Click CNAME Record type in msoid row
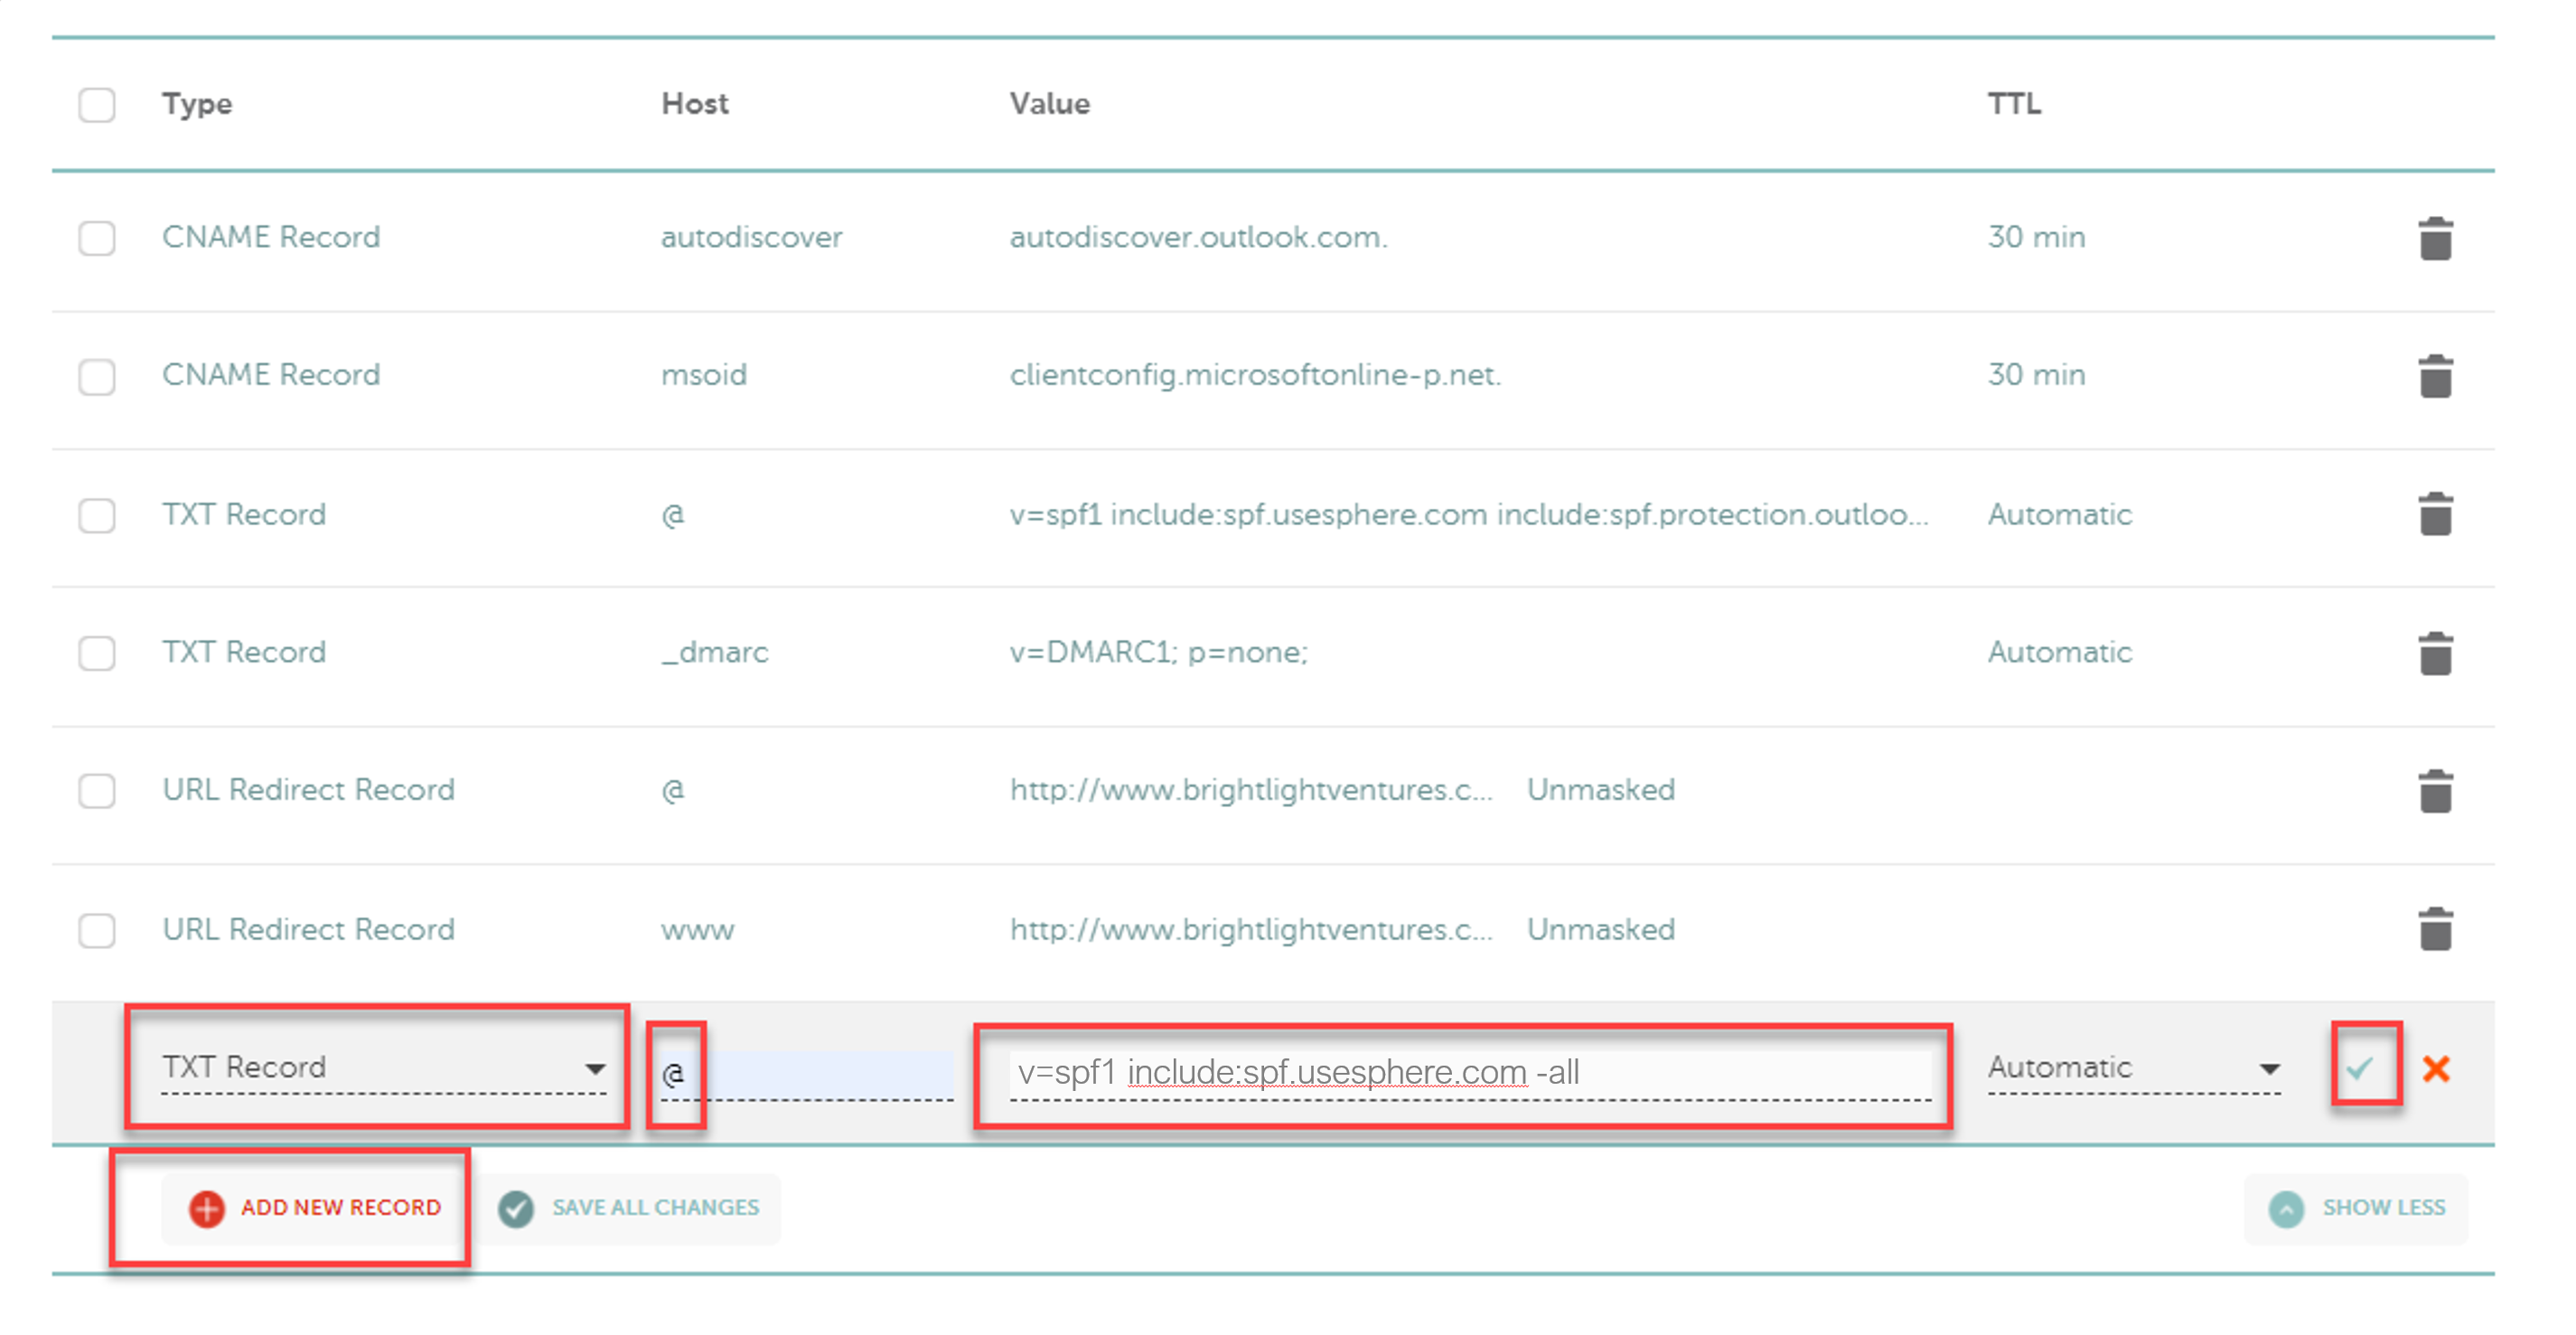2576x1335 pixels. [x=271, y=375]
